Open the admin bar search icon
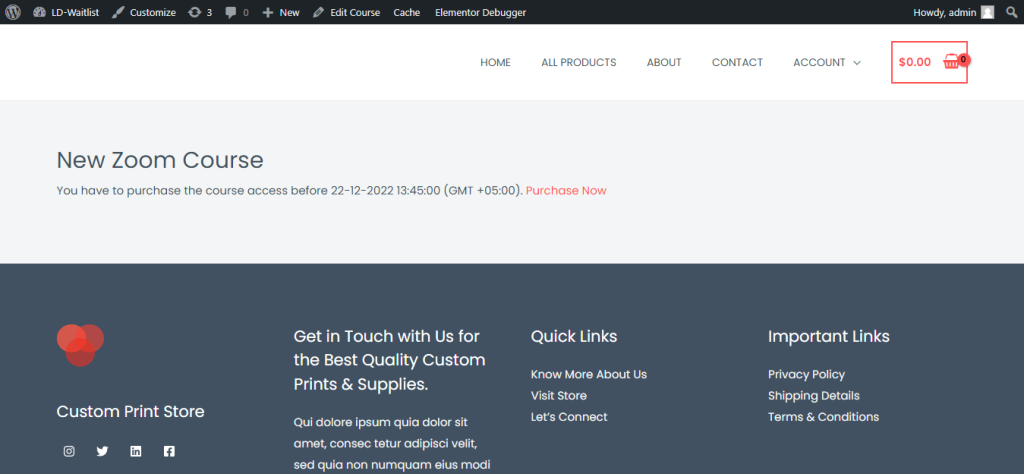Screen dimensions: 1024x474 click(1012, 12)
